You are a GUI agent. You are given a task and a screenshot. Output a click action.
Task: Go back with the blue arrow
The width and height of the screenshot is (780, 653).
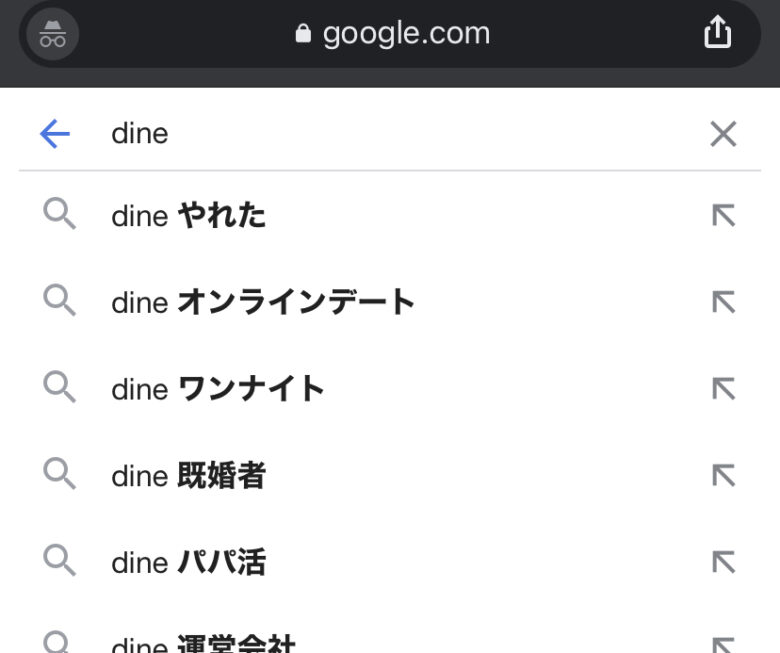[x=55, y=134]
